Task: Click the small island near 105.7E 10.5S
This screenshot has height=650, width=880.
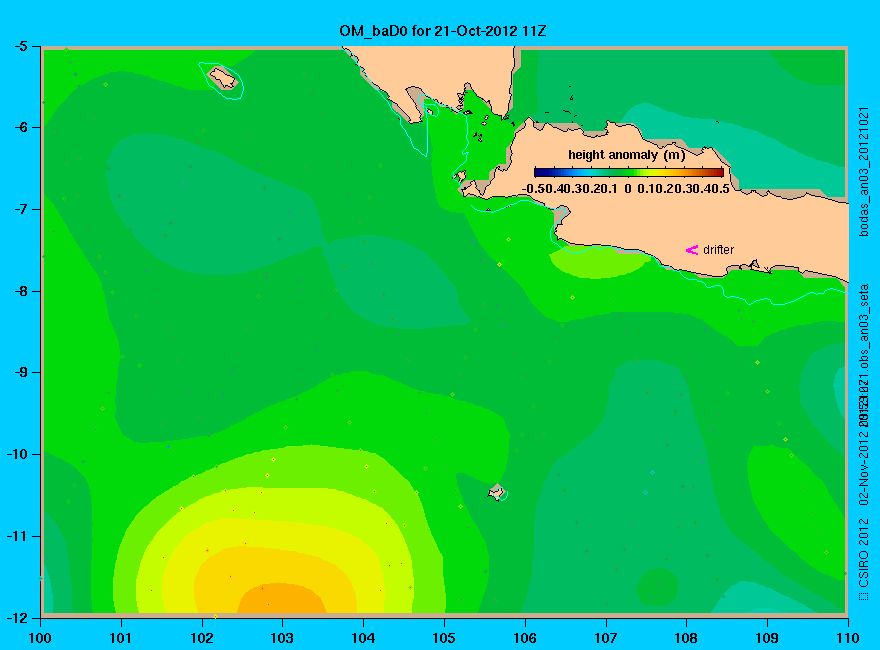Action: pos(496,492)
